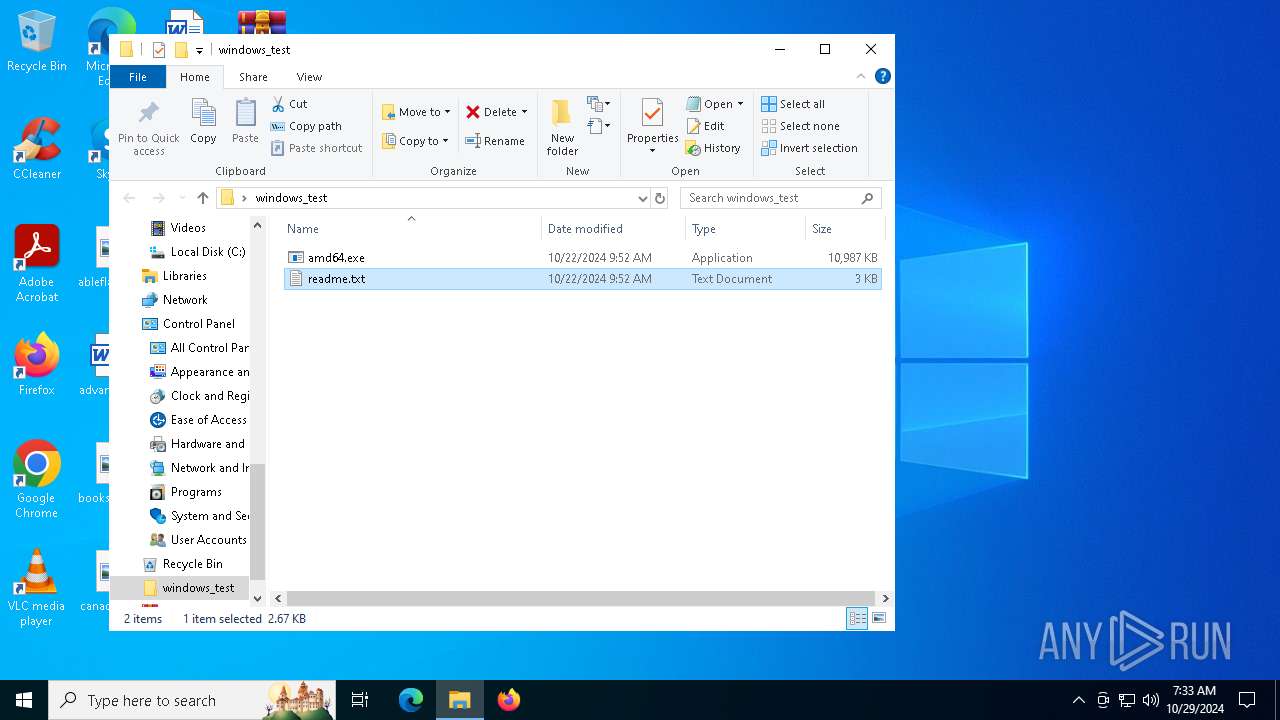Open the Move to dropdown
Image resolution: width=1280 pixels, height=720 pixels.
(x=416, y=112)
